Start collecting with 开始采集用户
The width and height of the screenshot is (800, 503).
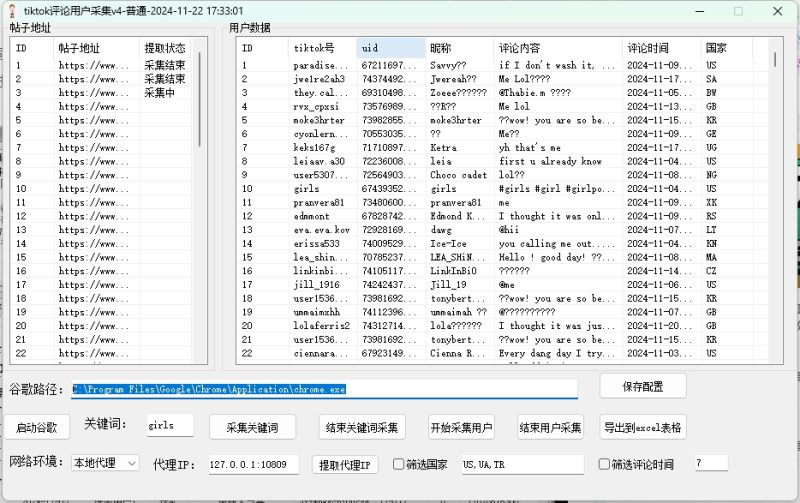[x=461, y=427]
